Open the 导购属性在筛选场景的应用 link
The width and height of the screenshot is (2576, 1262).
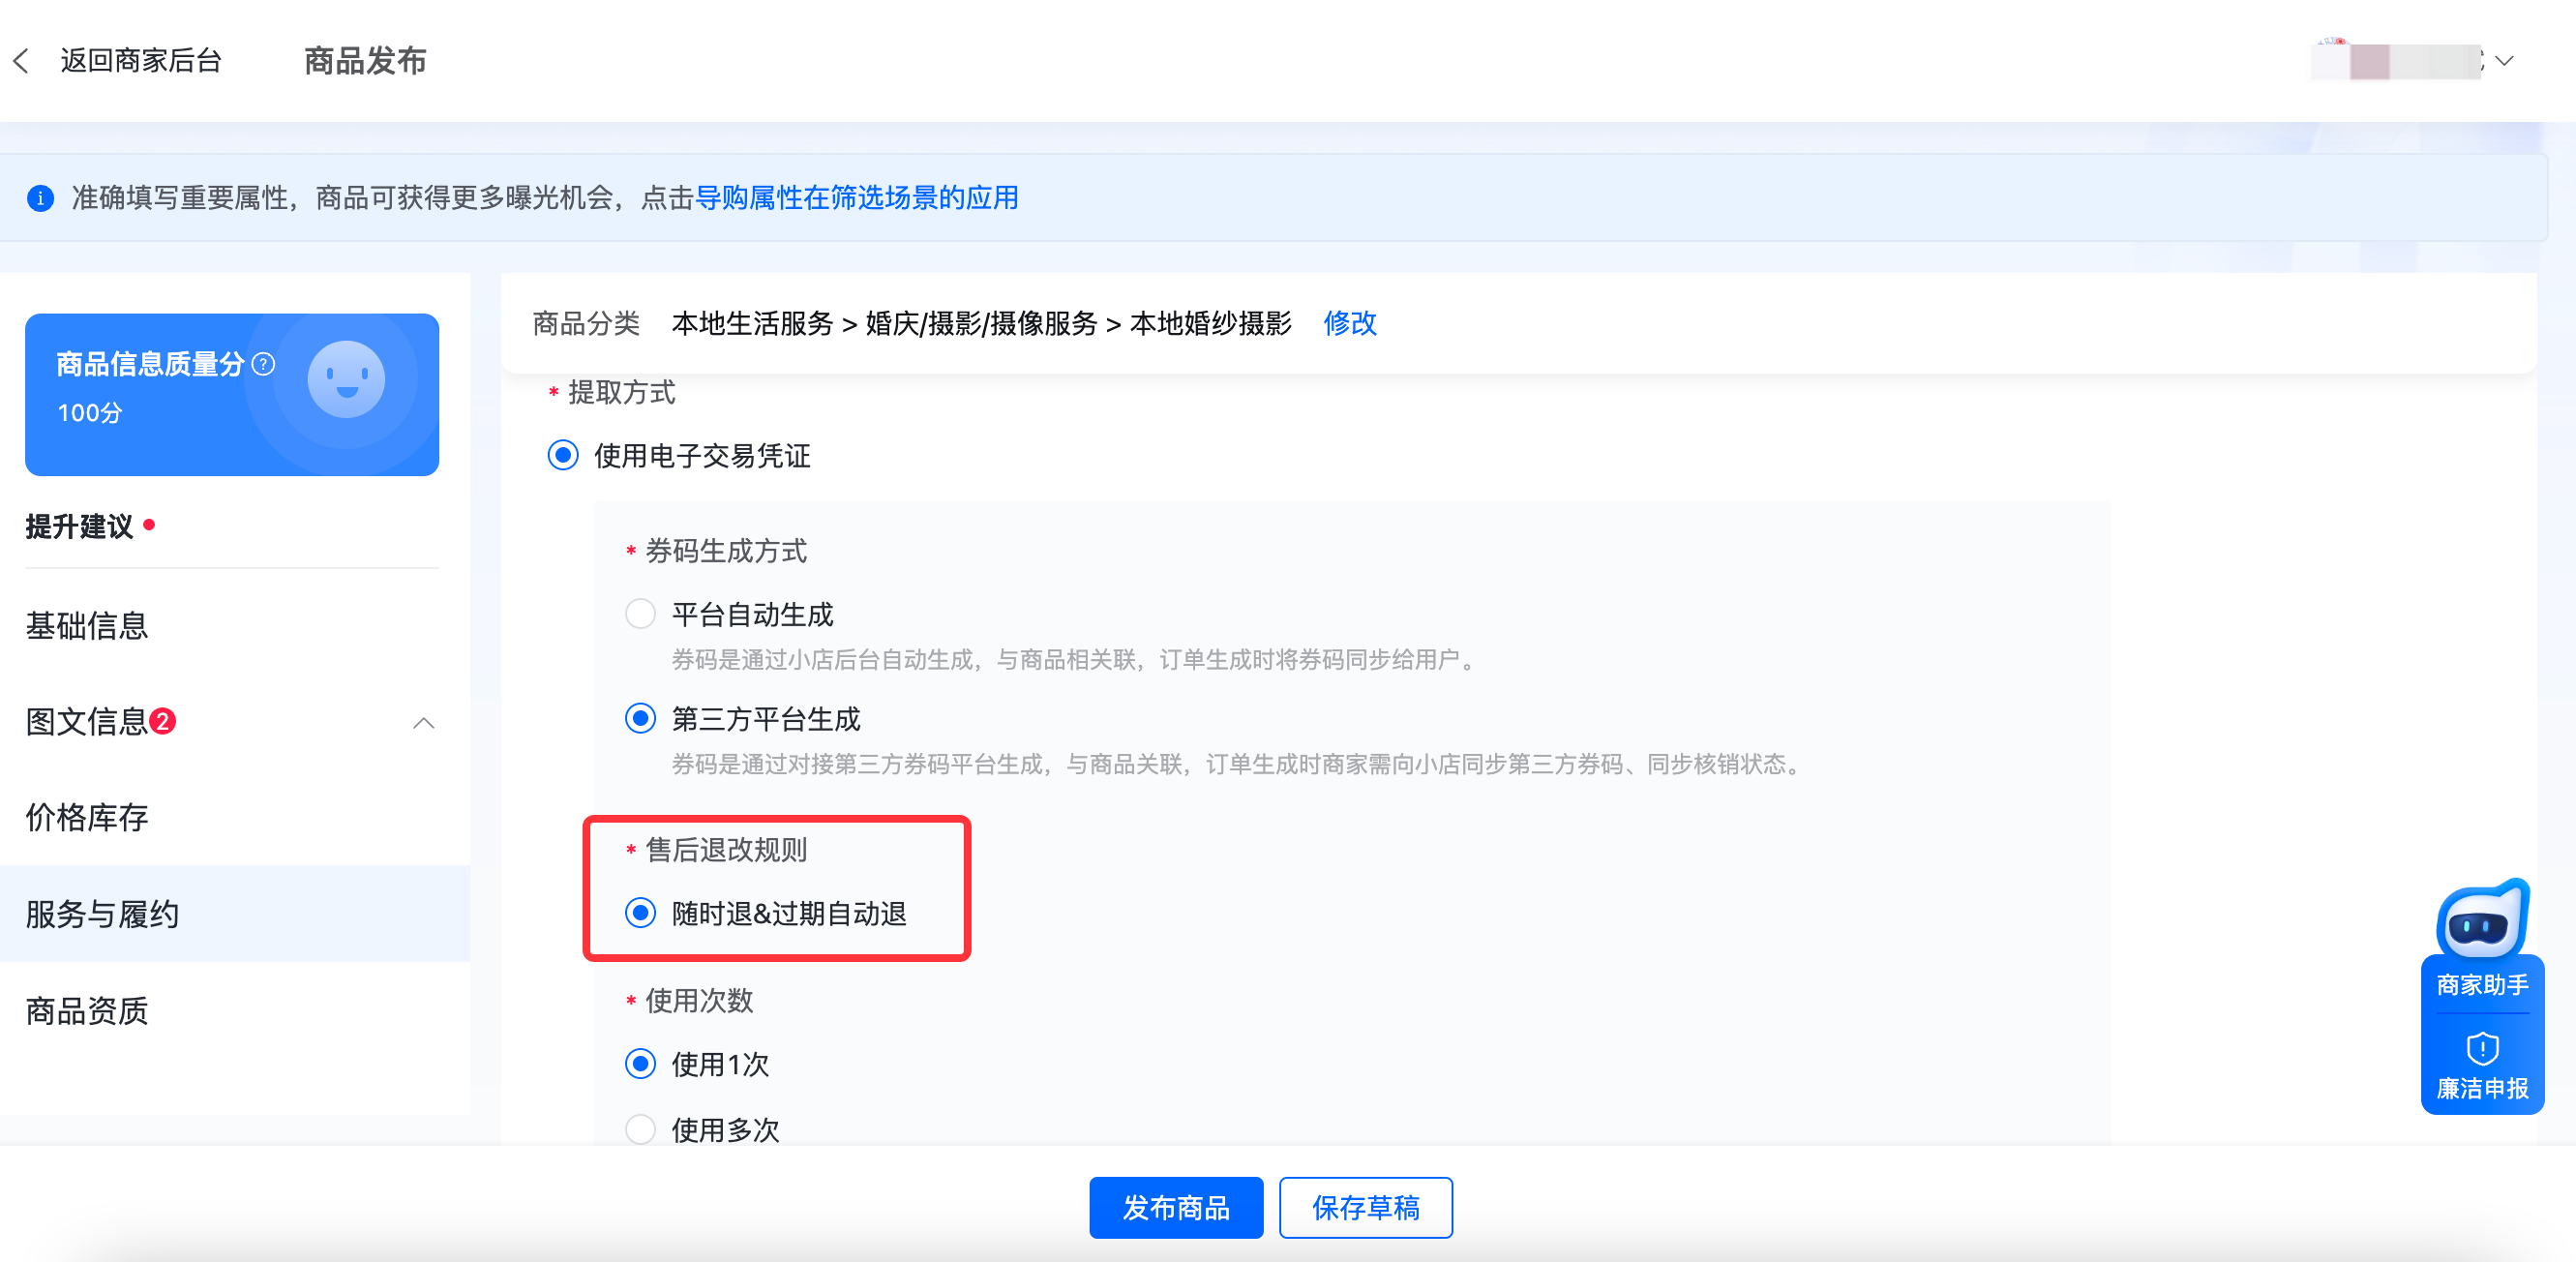tap(857, 198)
